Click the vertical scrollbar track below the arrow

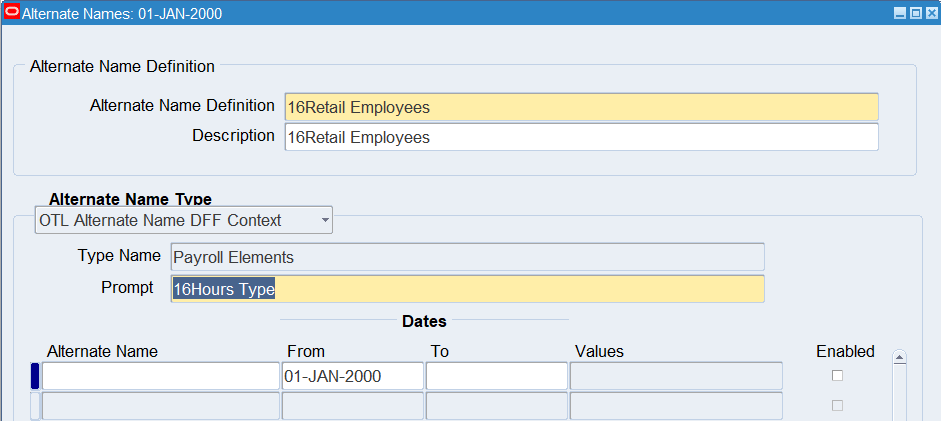tap(899, 395)
